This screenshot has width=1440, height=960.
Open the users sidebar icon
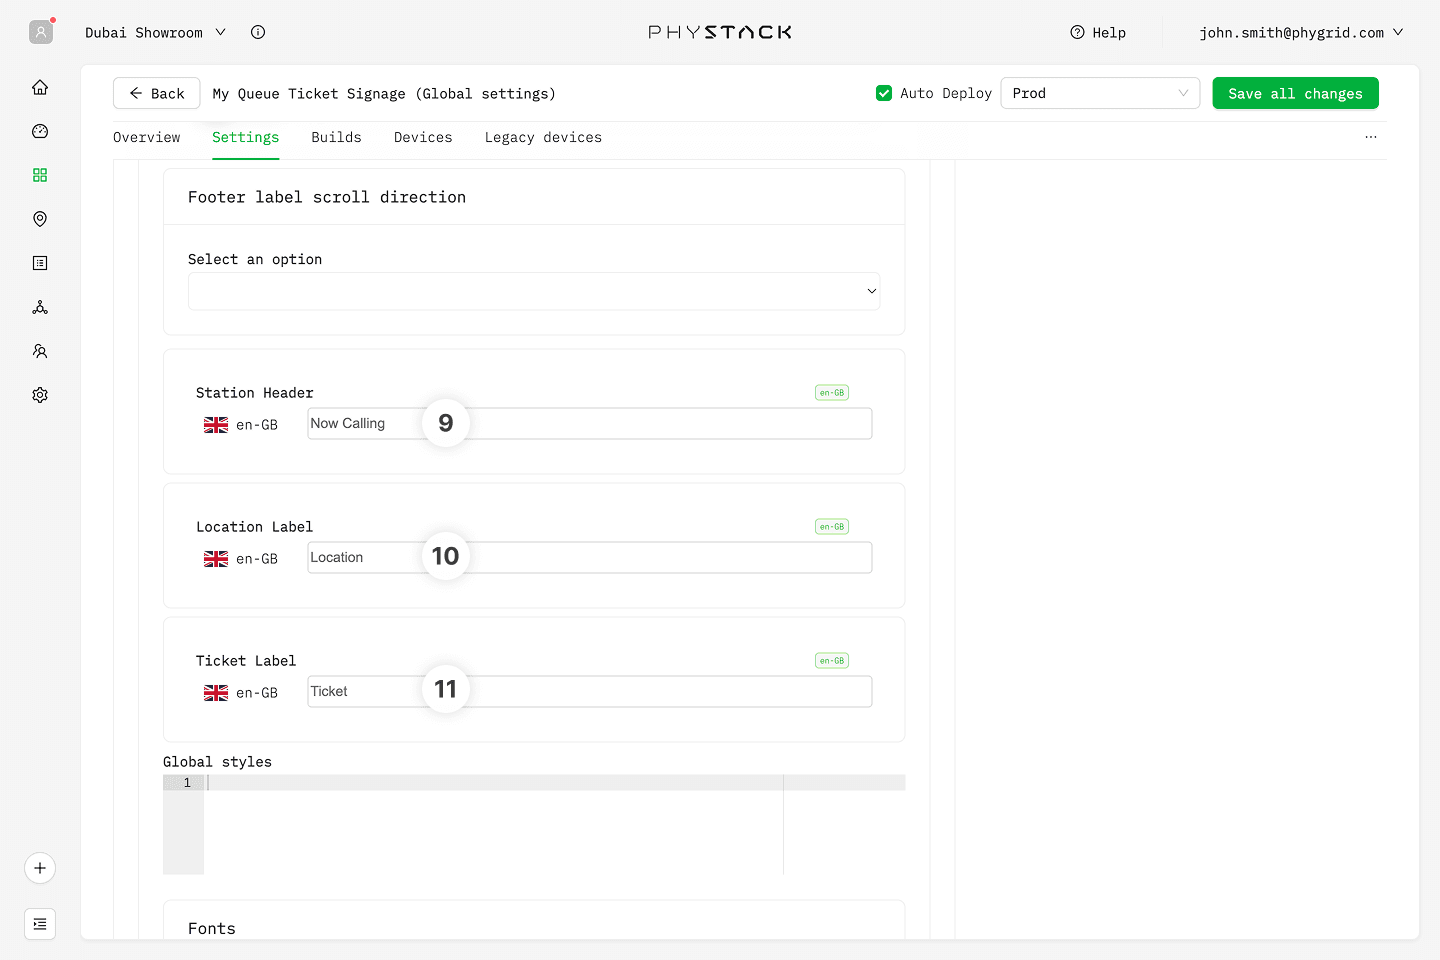[x=40, y=351]
